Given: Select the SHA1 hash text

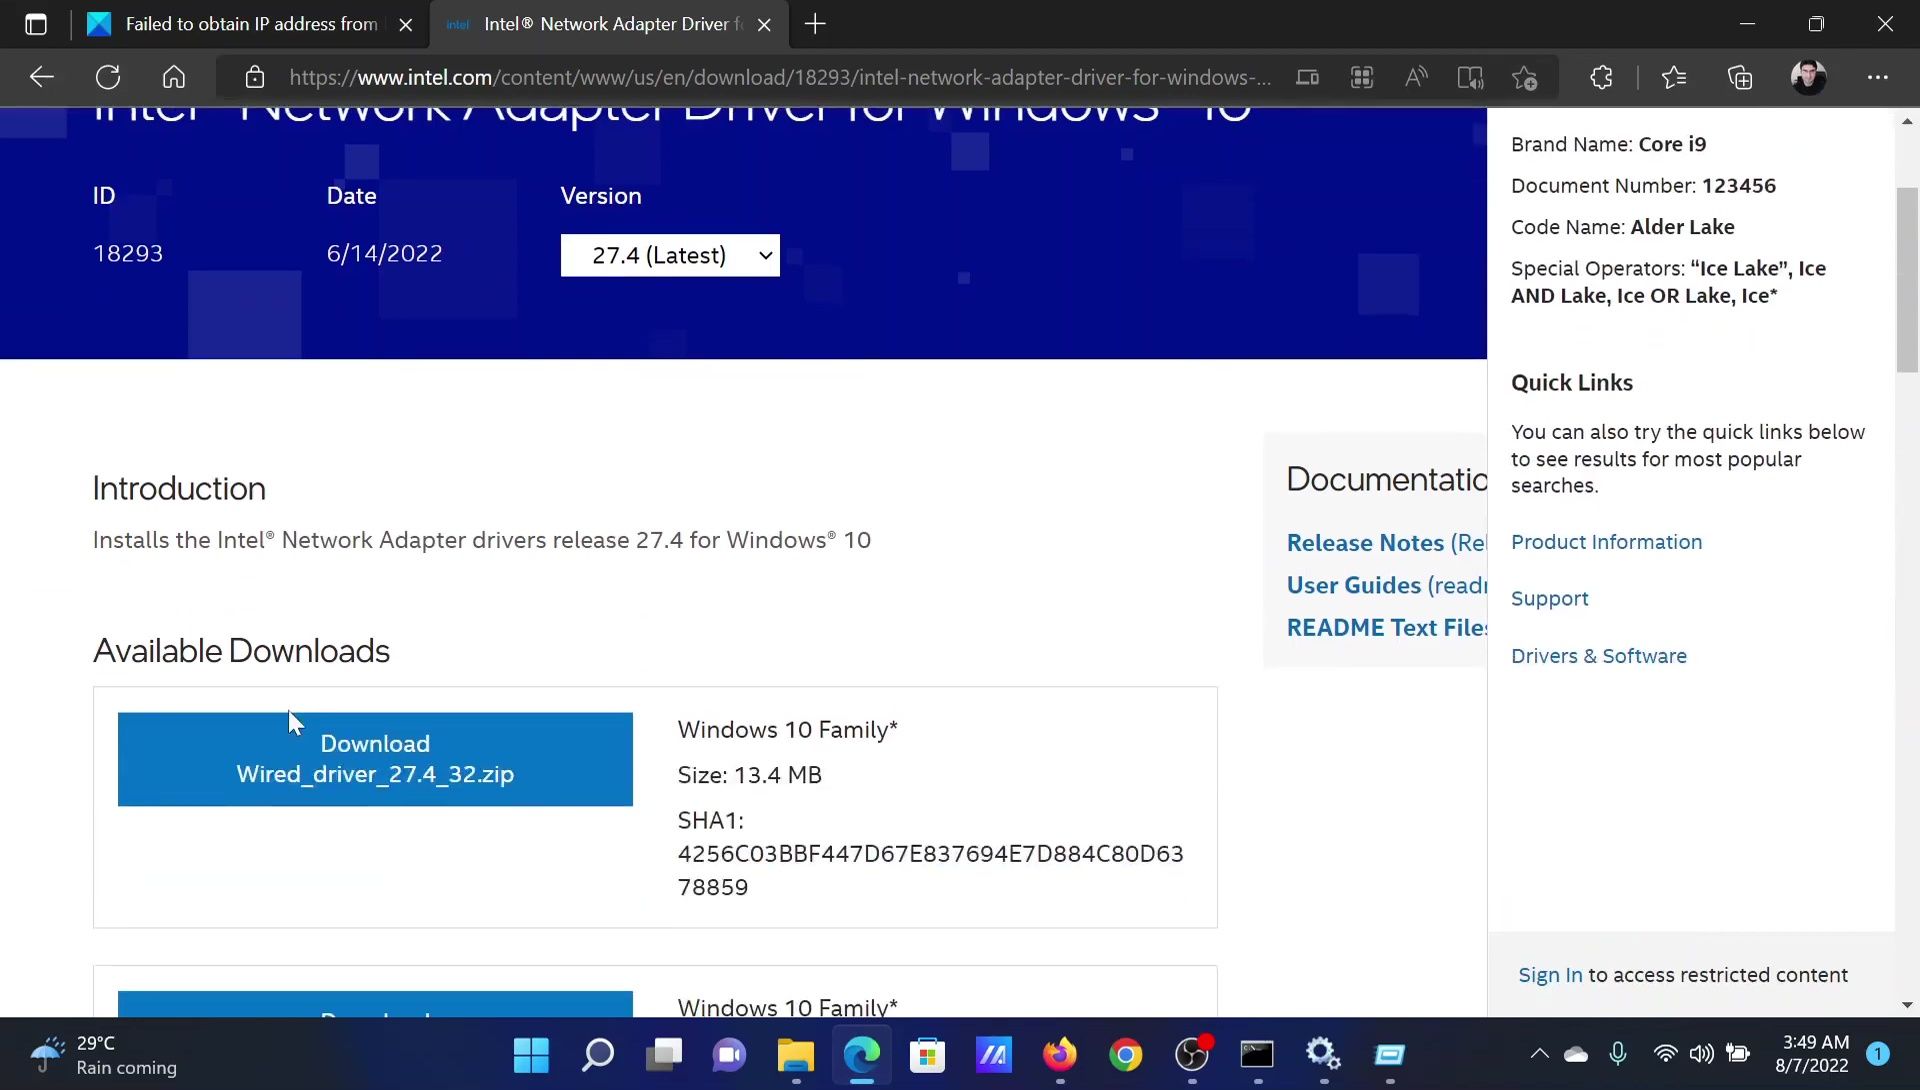Looking at the screenshot, I should [x=930, y=854].
